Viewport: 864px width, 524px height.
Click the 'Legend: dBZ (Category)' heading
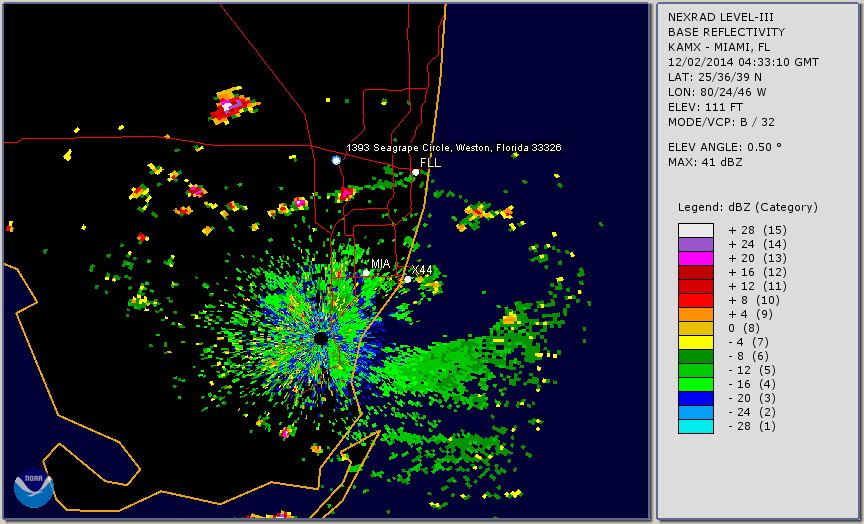click(748, 208)
